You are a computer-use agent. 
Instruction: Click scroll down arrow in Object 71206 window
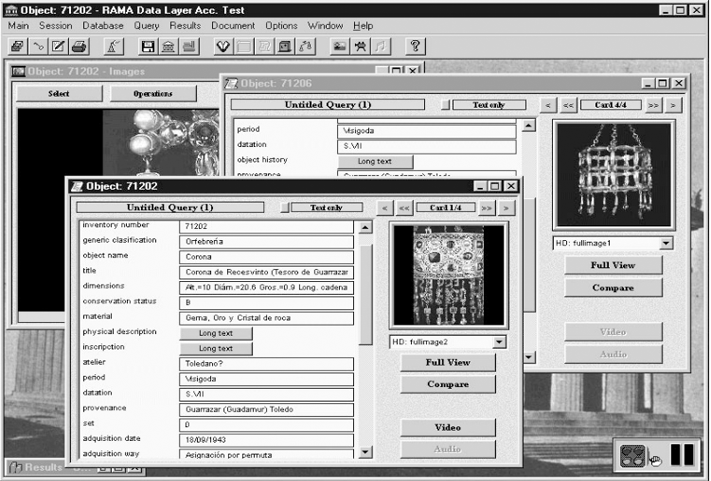tap(529, 357)
